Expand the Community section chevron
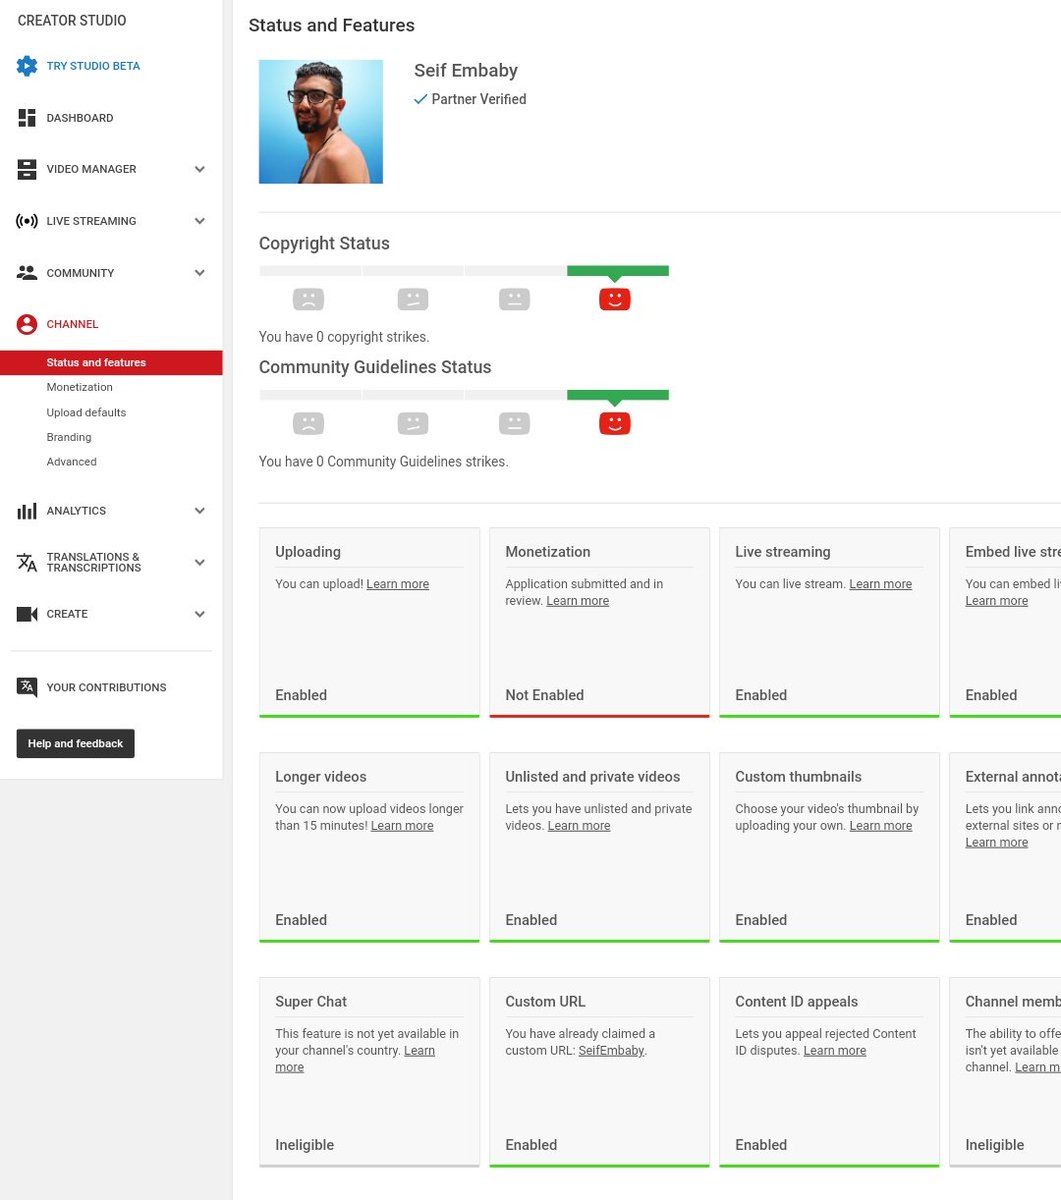Viewport: 1061px width, 1200px height. click(x=200, y=273)
